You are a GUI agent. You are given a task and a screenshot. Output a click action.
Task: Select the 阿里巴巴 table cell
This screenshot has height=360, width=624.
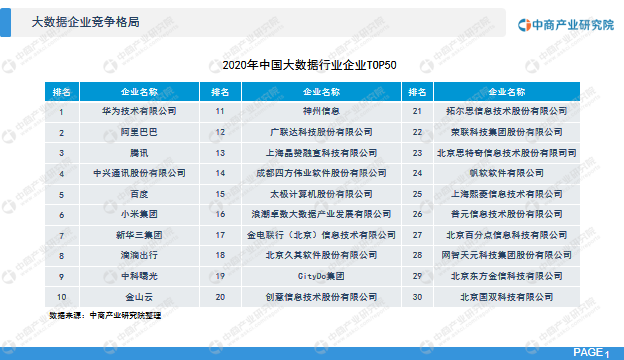[139, 132]
